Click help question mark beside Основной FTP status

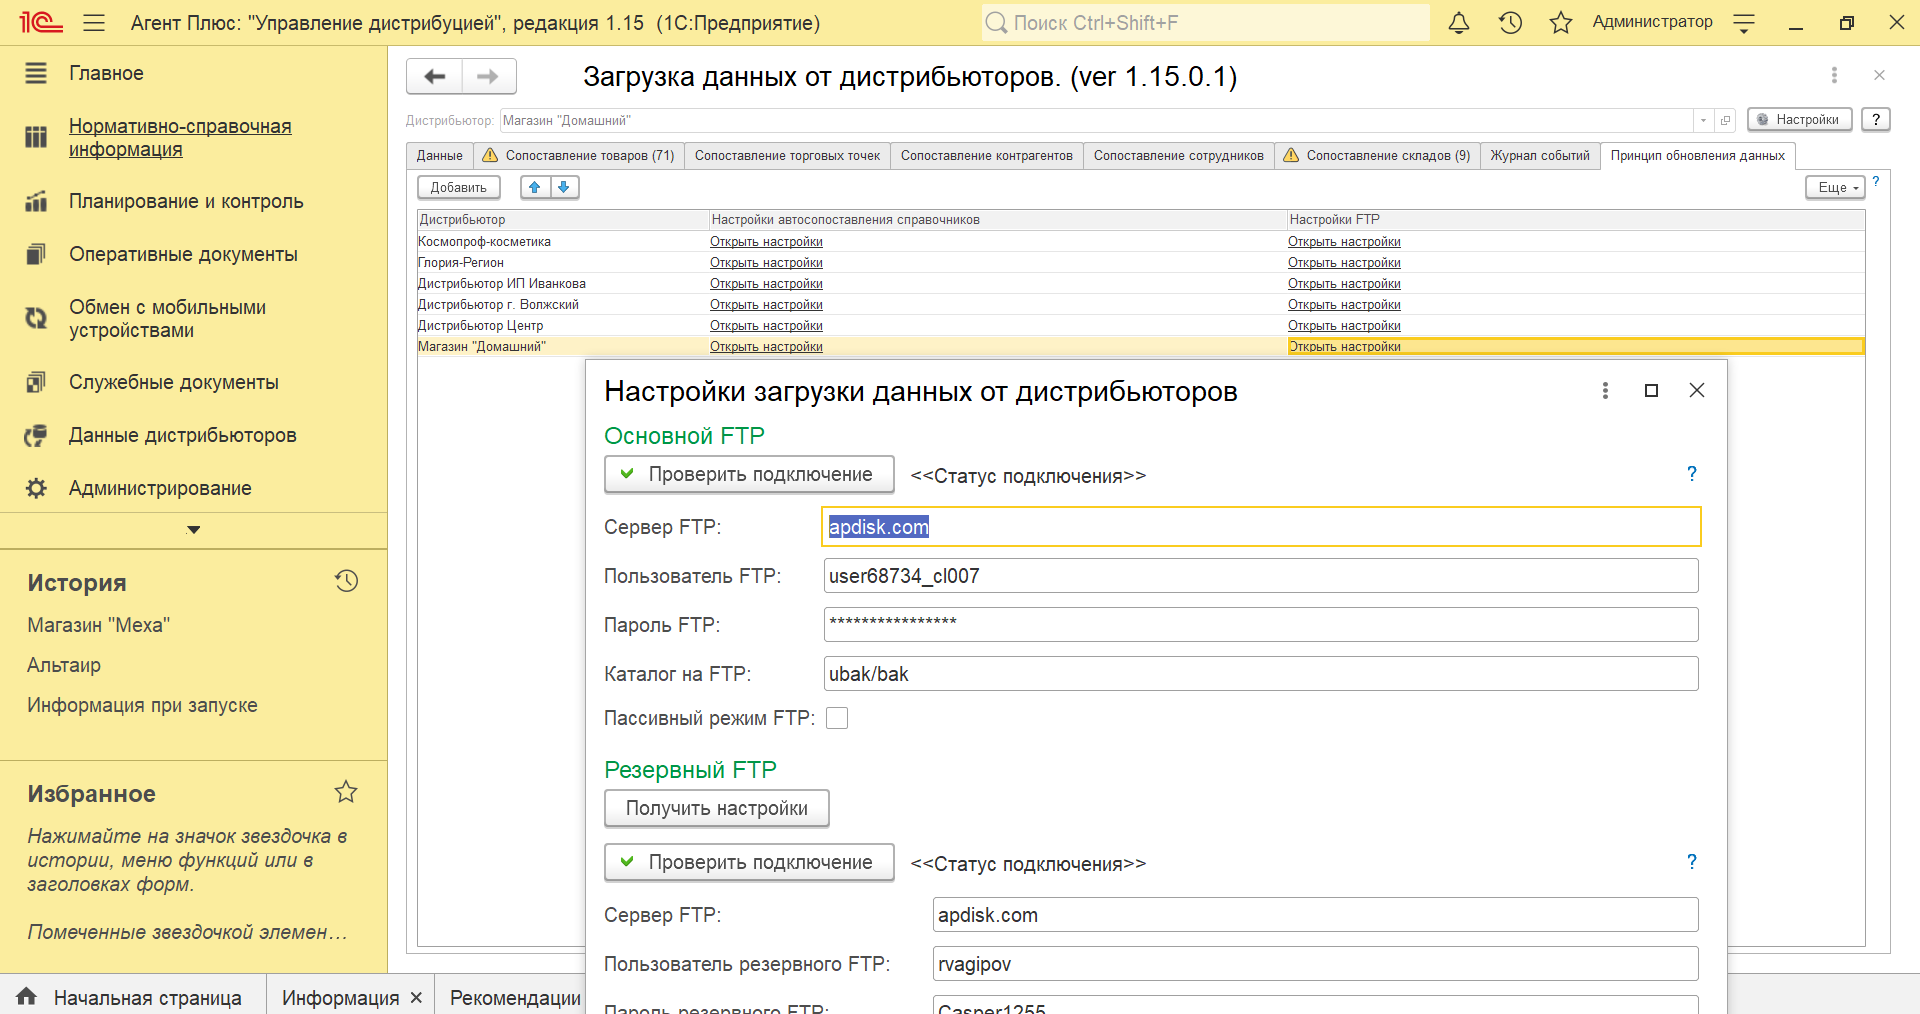[x=1692, y=473]
